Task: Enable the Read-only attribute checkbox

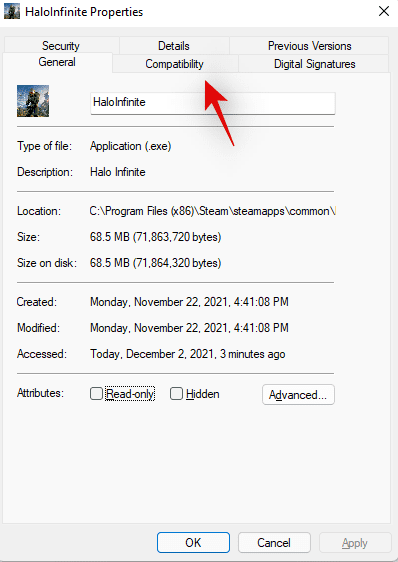Action: (96, 394)
